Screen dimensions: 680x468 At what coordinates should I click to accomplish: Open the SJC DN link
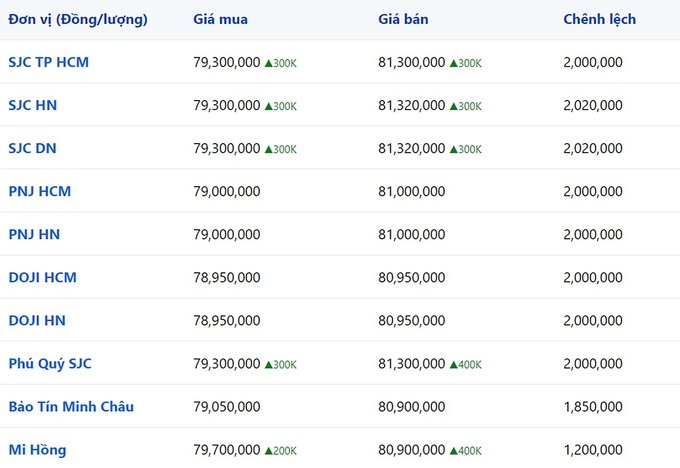pos(33,148)
